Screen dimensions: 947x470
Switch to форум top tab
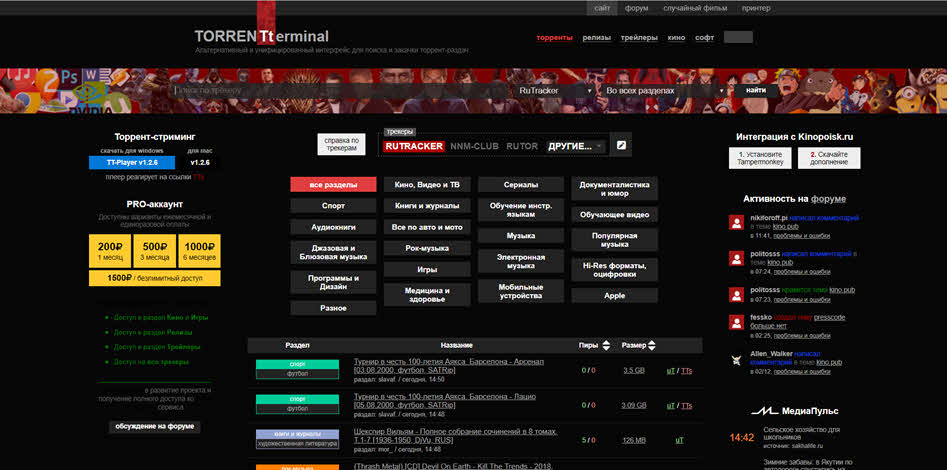pyautogui.click(x=637, y=8)
